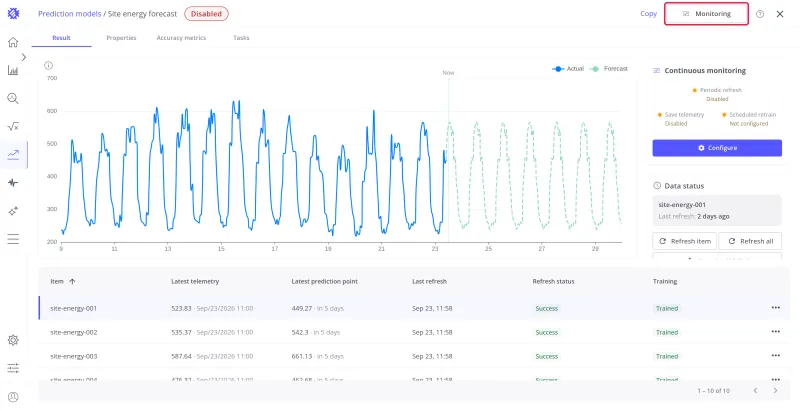800x411 pixels.
Task: Open the magnifier analysis sidebar icon
Action: (13, 98)
